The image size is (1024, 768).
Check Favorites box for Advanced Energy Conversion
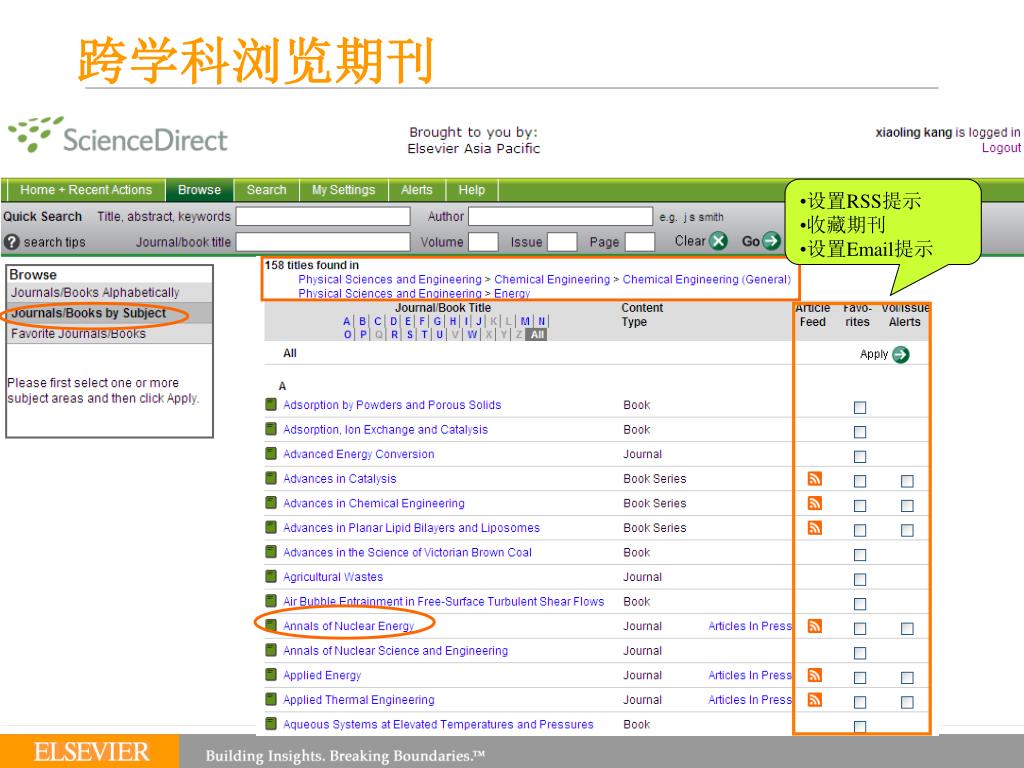(x=860, y=456)
